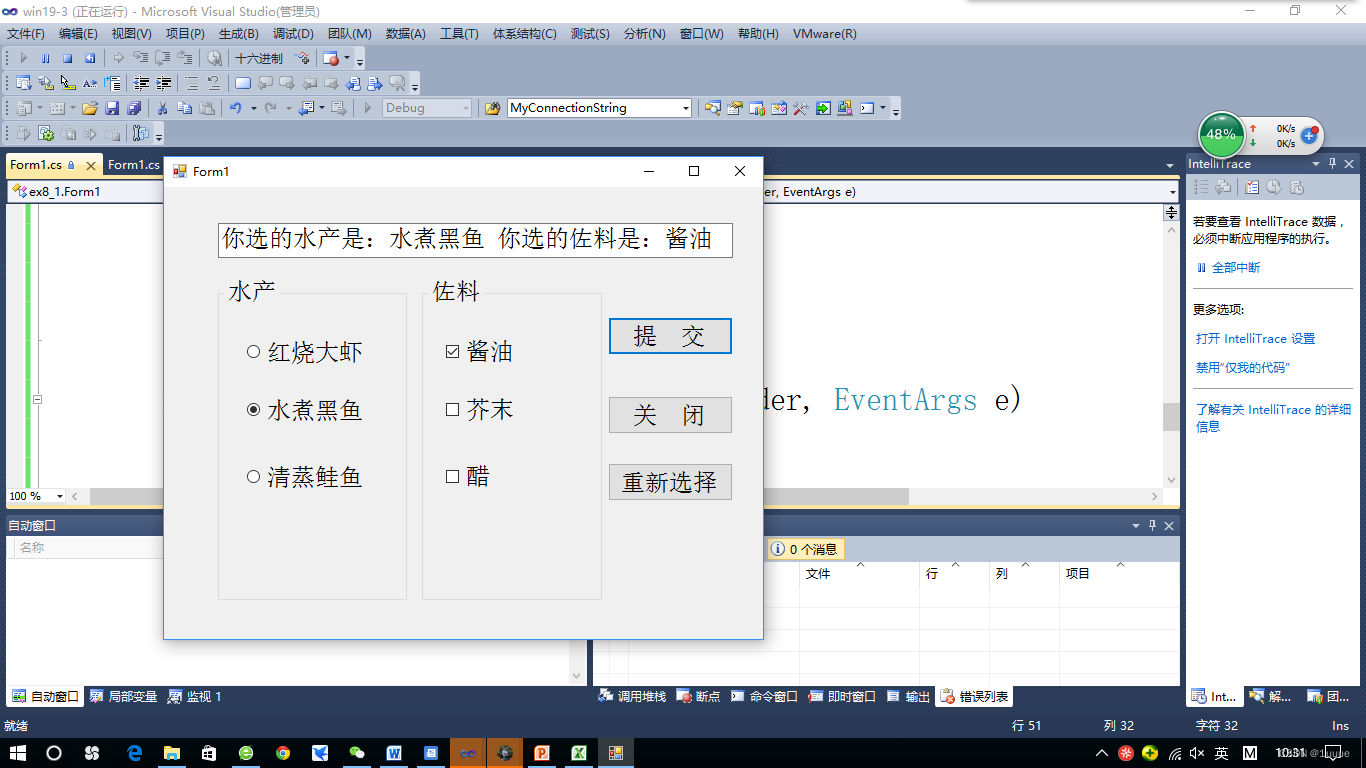Click the 关闭 button in Form1

tap(670, 415)
